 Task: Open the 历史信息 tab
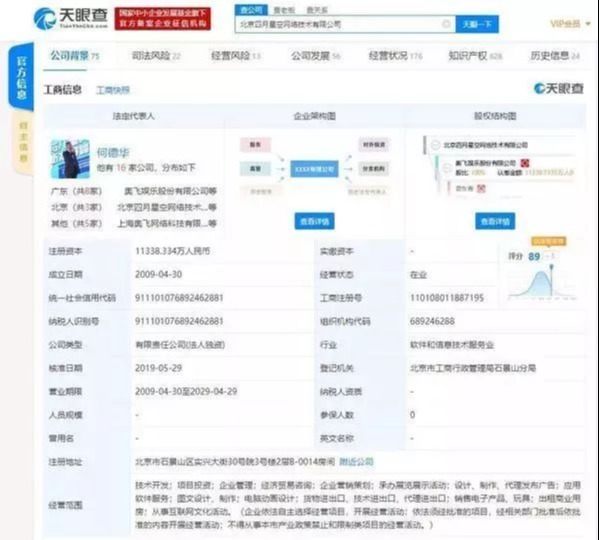555,56
